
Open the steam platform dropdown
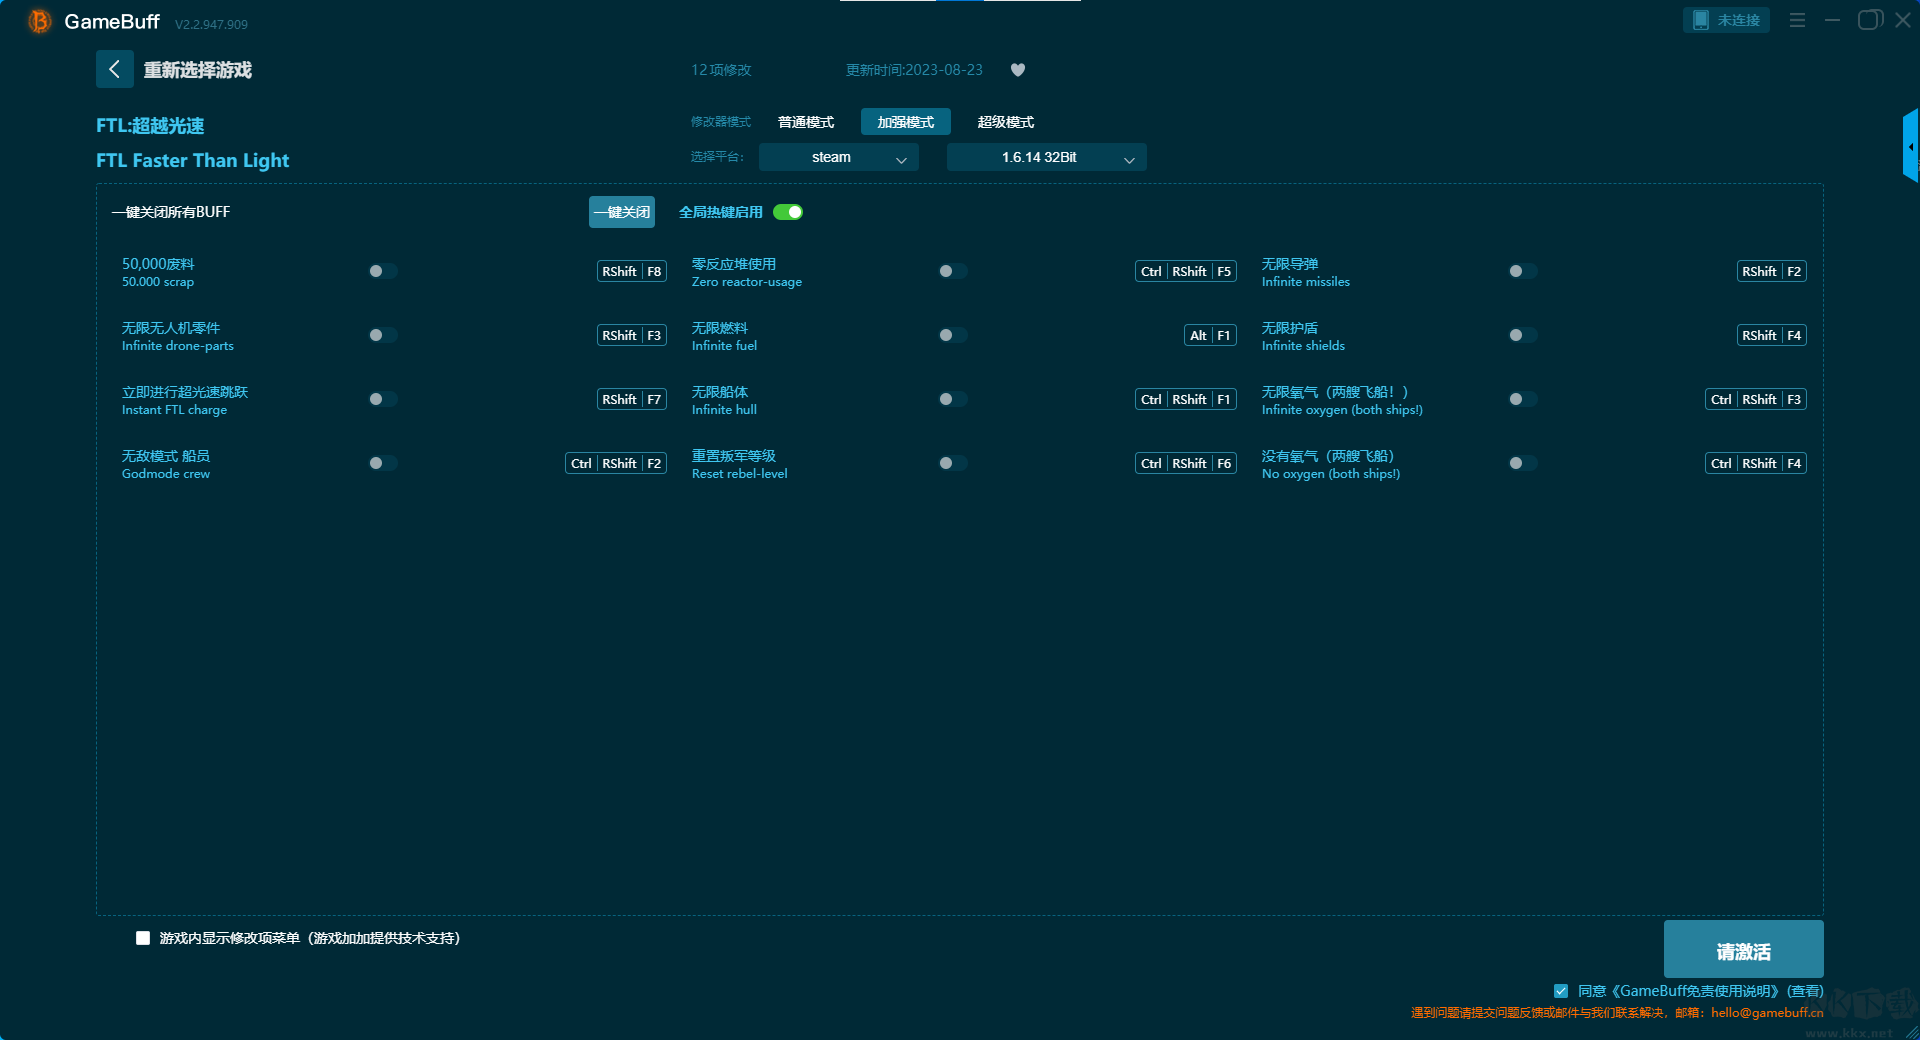click(x=839, y=157)
